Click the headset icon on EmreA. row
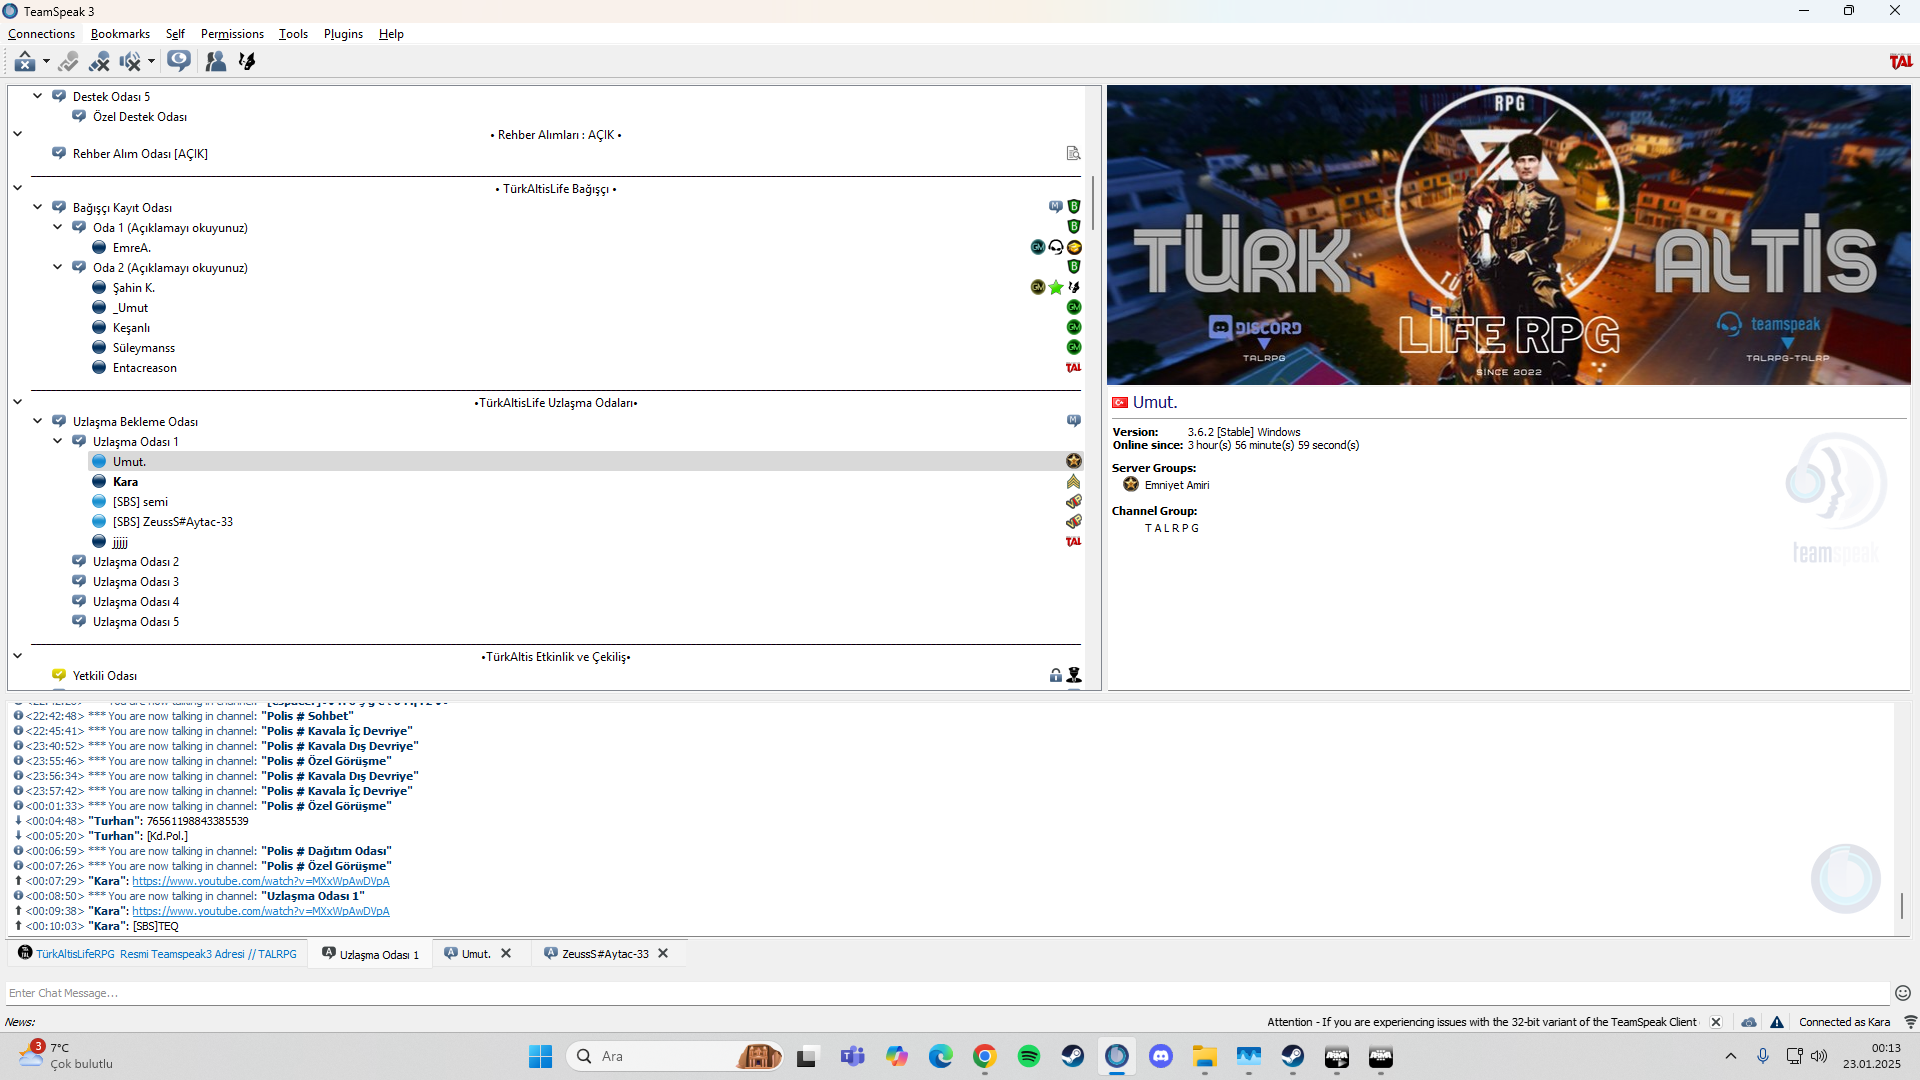 click(x=1056, y=247)
